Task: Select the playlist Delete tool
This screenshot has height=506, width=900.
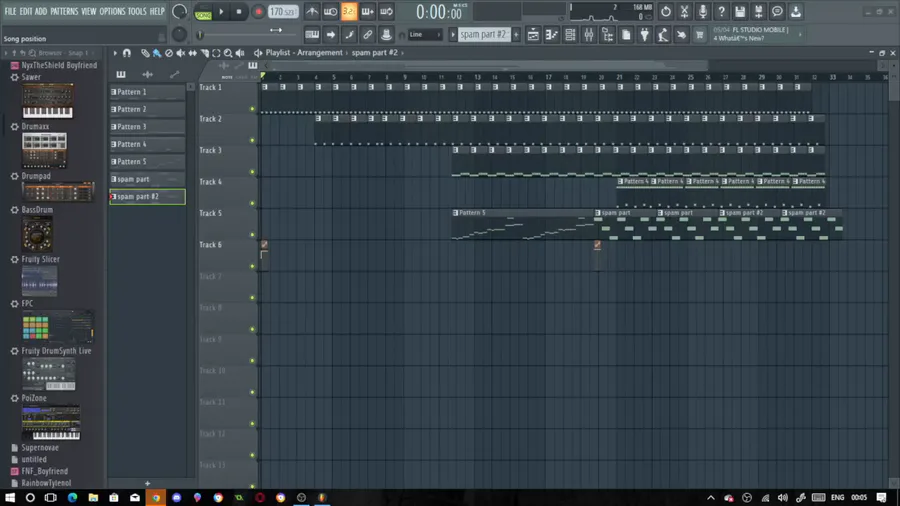Action: pyautogui.click(x=169, y=53)
